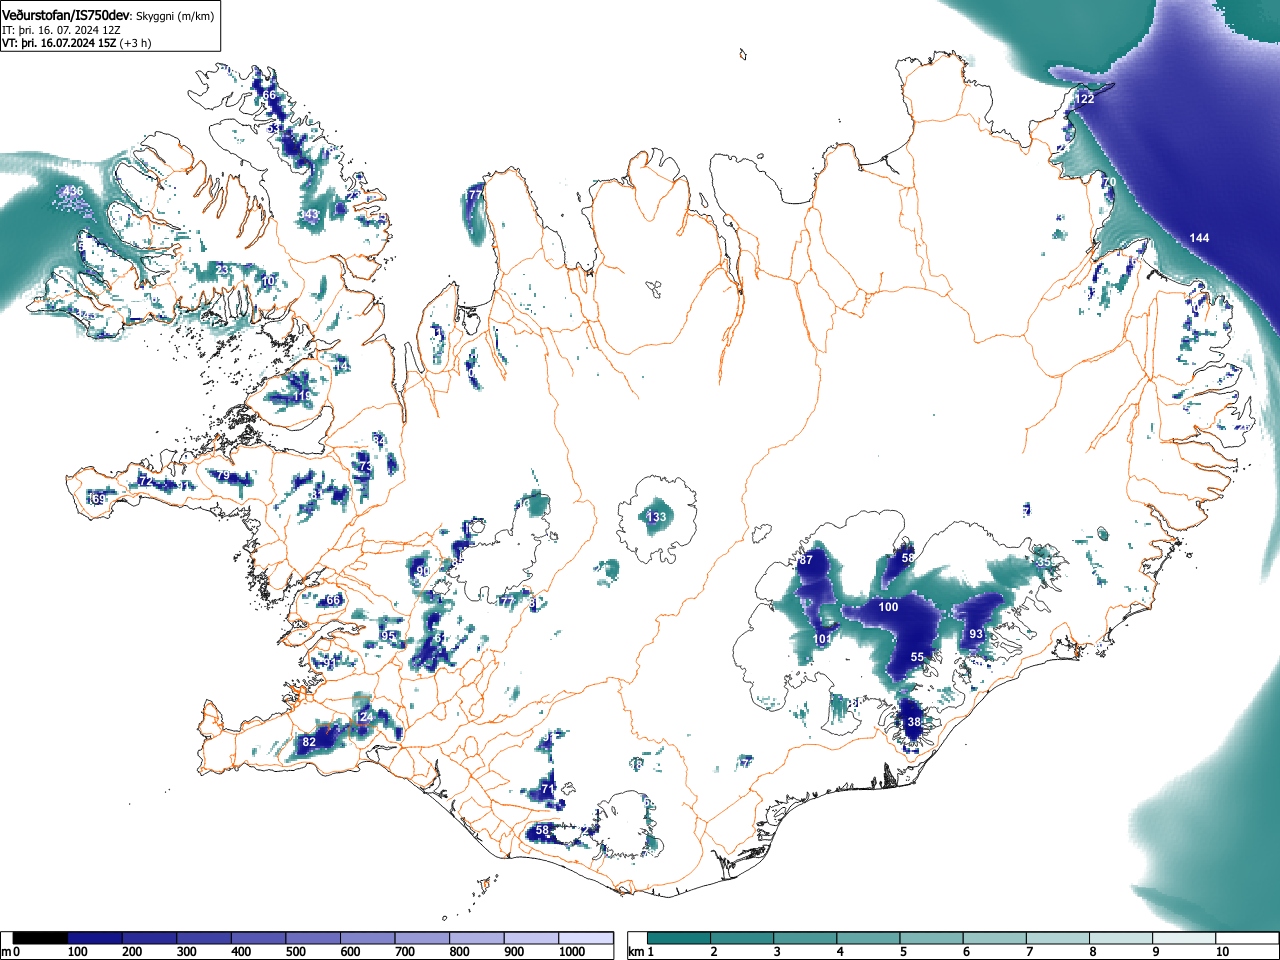1280x960 pixels.
Task: Click the darkest blue 100–200 m swatch
Action: [x=95, y=938]
